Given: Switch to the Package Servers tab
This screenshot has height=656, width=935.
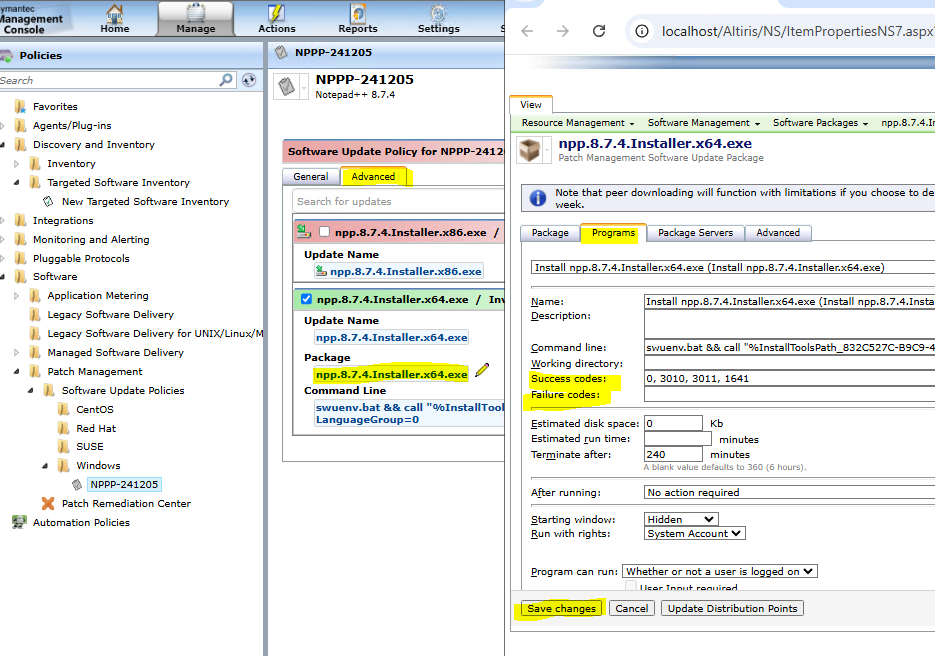Looking at the screenshot, I should 694,233.
